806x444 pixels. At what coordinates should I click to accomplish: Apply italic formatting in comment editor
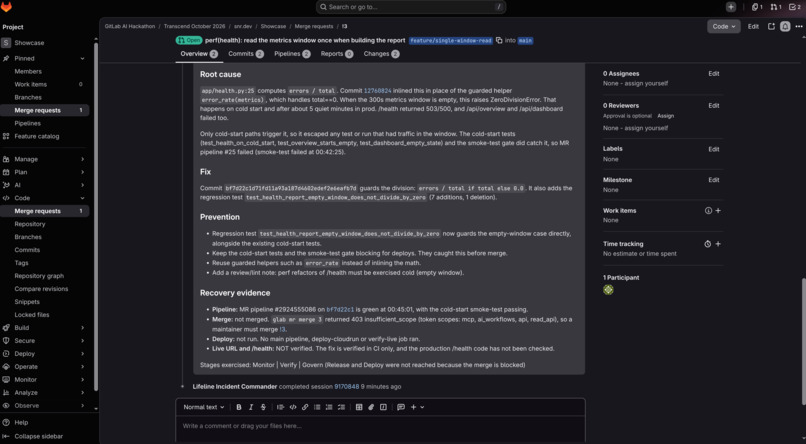coord(251,407)
